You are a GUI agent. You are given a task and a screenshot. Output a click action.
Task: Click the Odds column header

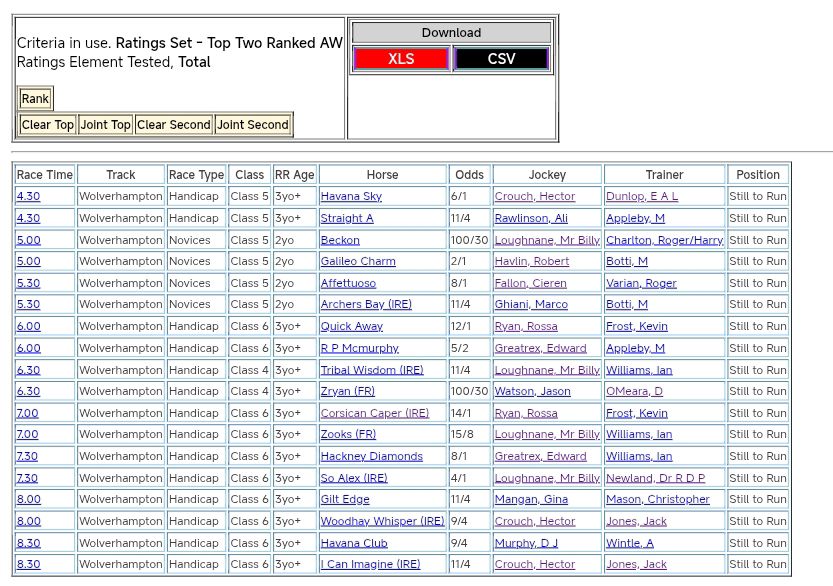coord(468,175)
